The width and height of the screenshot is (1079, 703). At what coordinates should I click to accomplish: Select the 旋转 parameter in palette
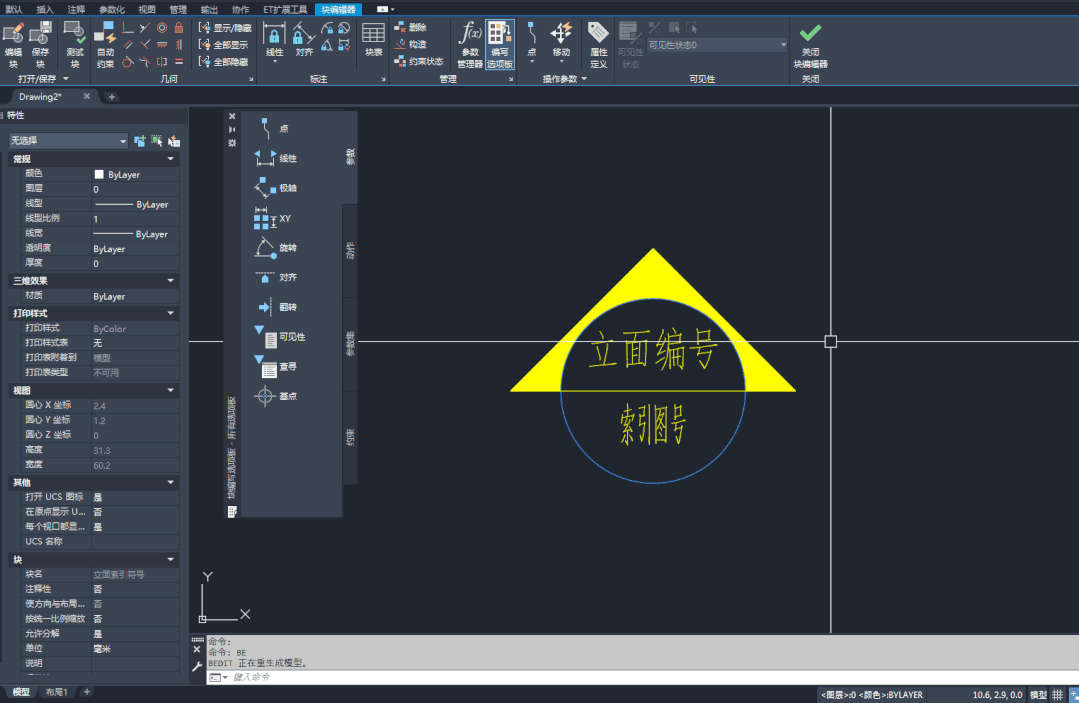click(x=276, y=248)
